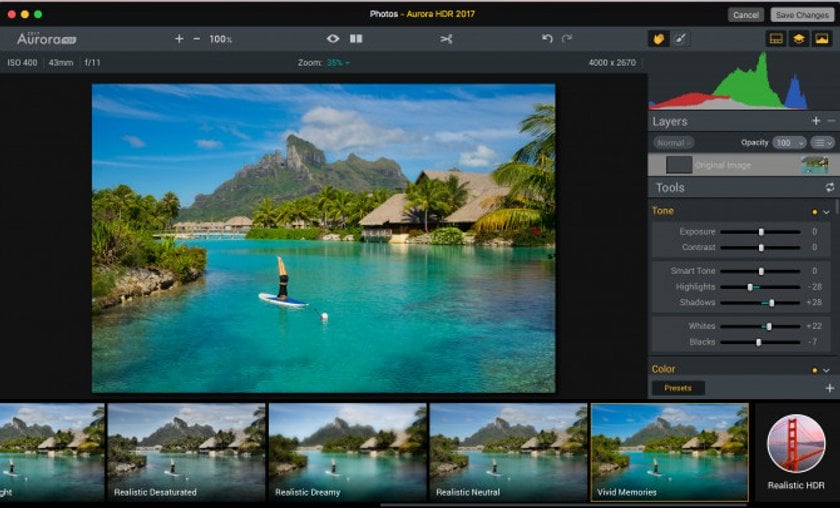Click Save Changes button
The image size is (840, 508).
(802, 15)
